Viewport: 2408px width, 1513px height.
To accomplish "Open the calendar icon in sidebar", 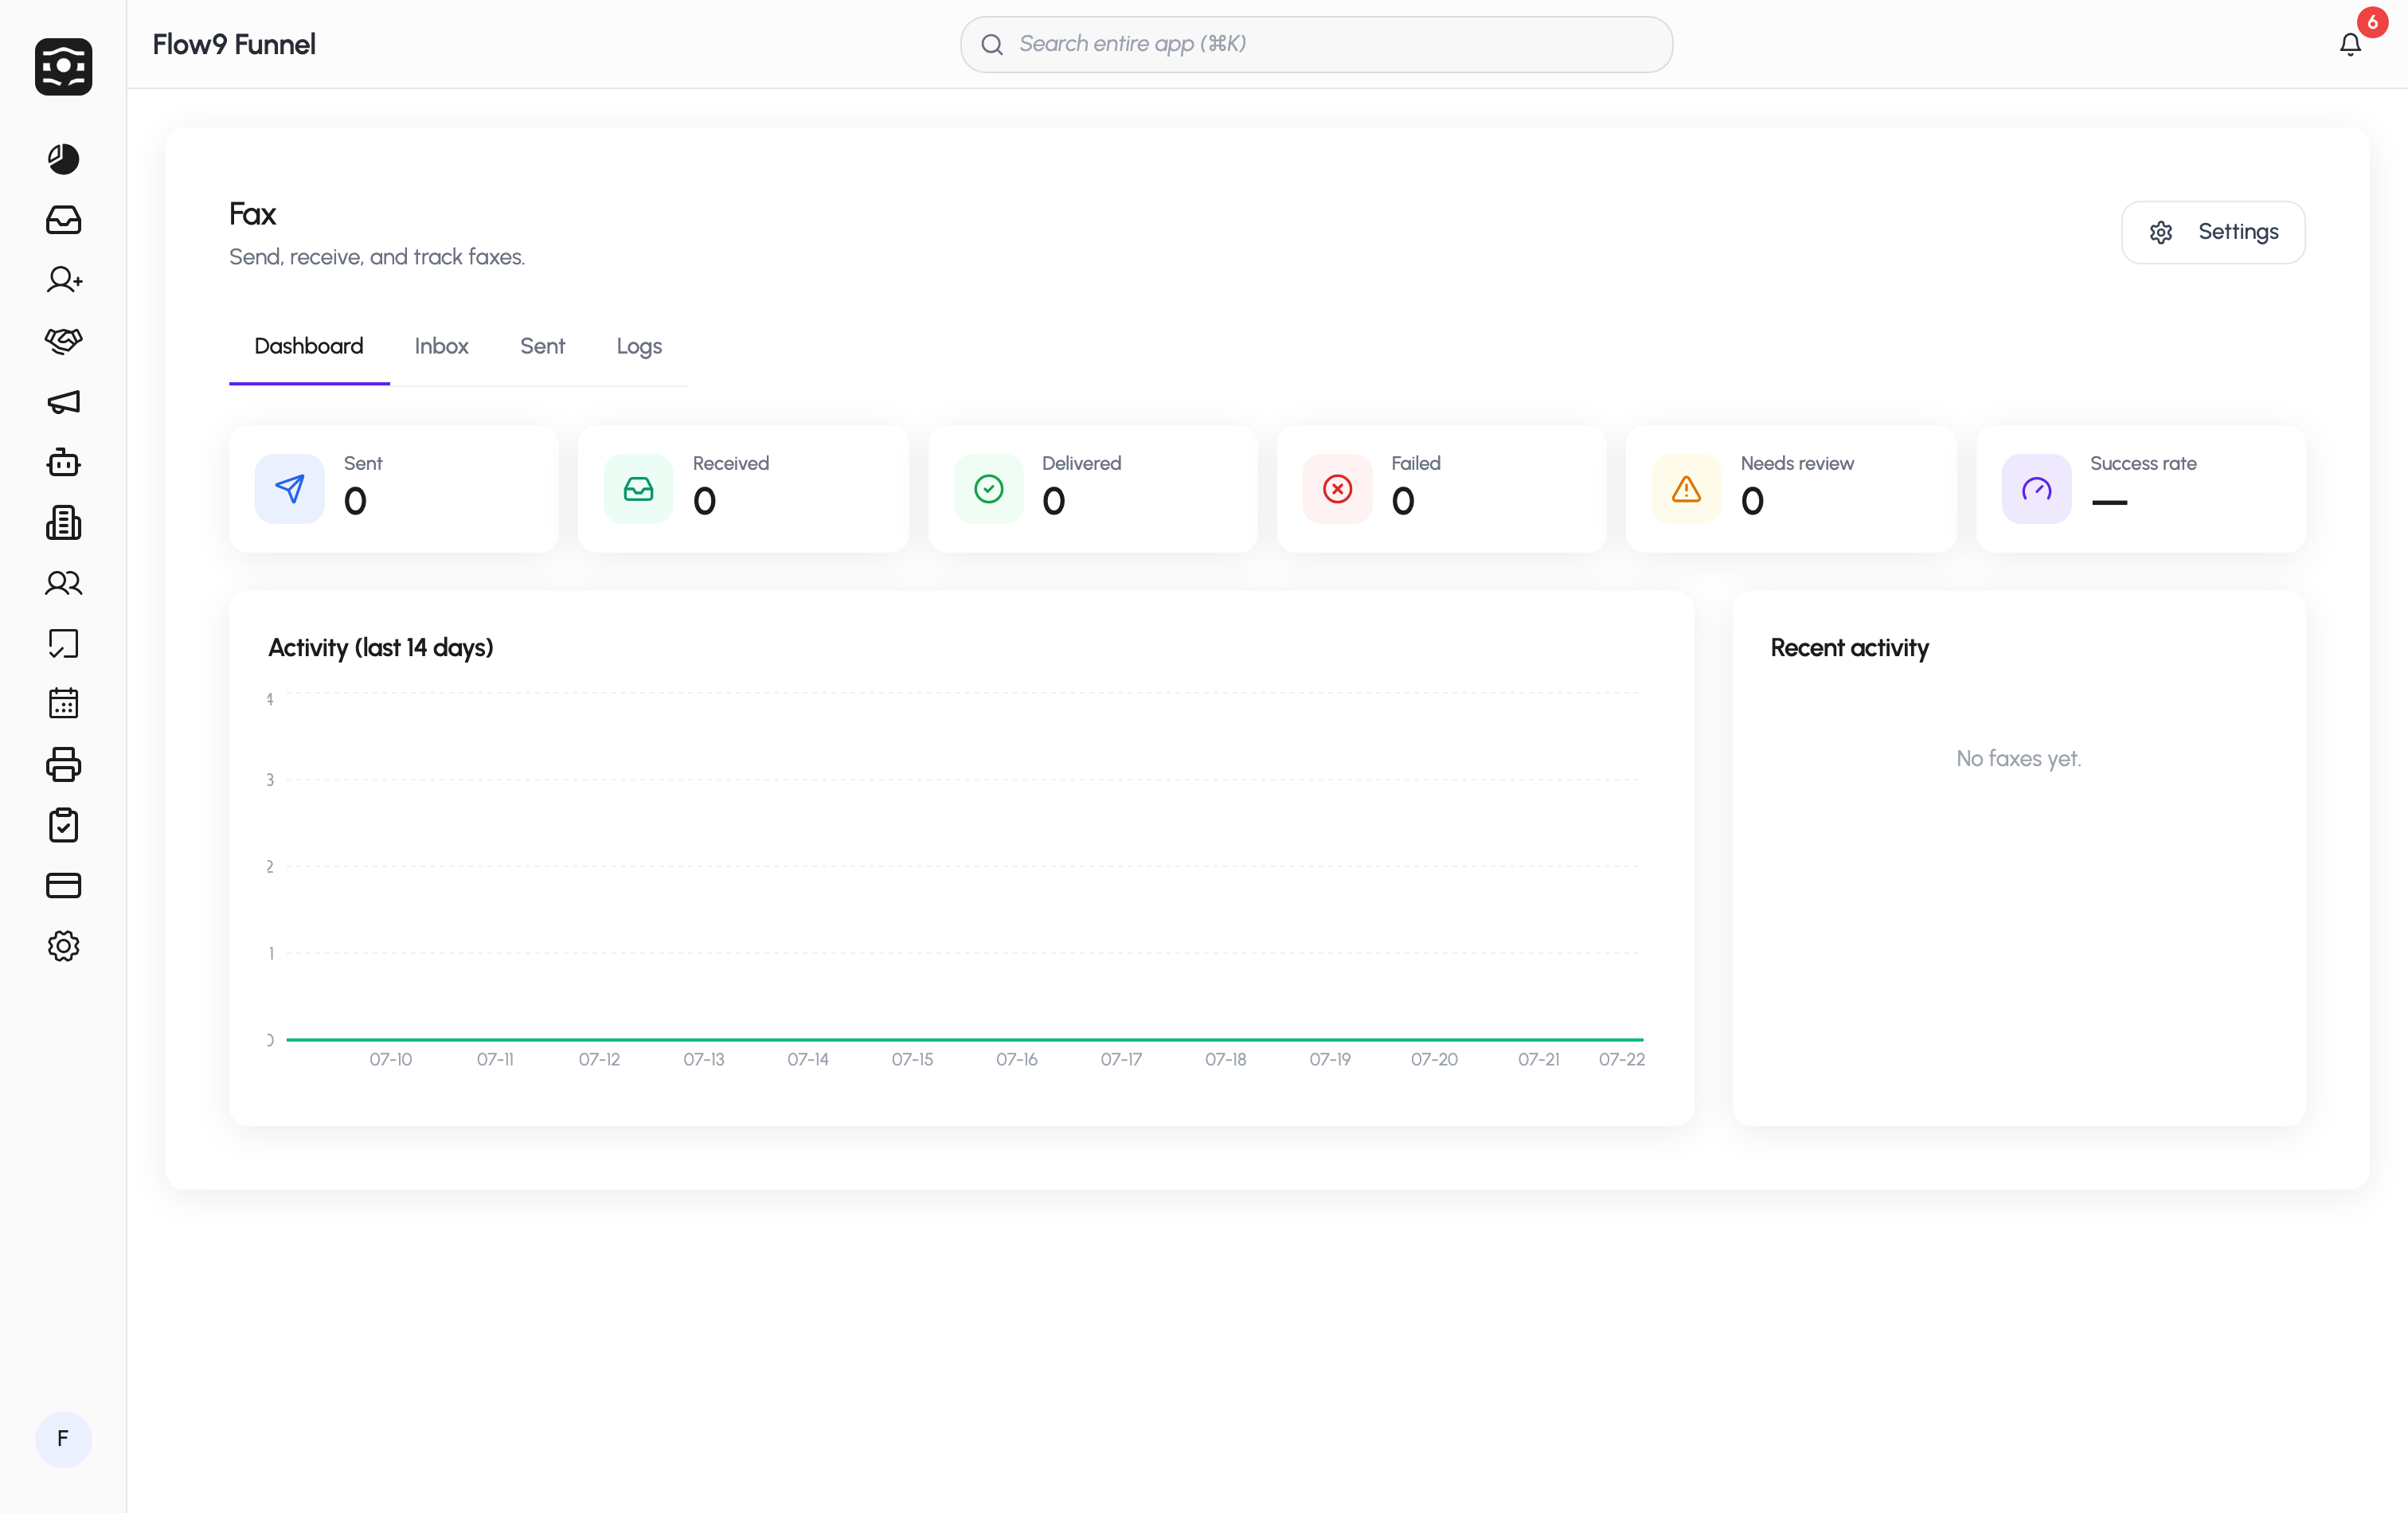I will tap(63, 703).
